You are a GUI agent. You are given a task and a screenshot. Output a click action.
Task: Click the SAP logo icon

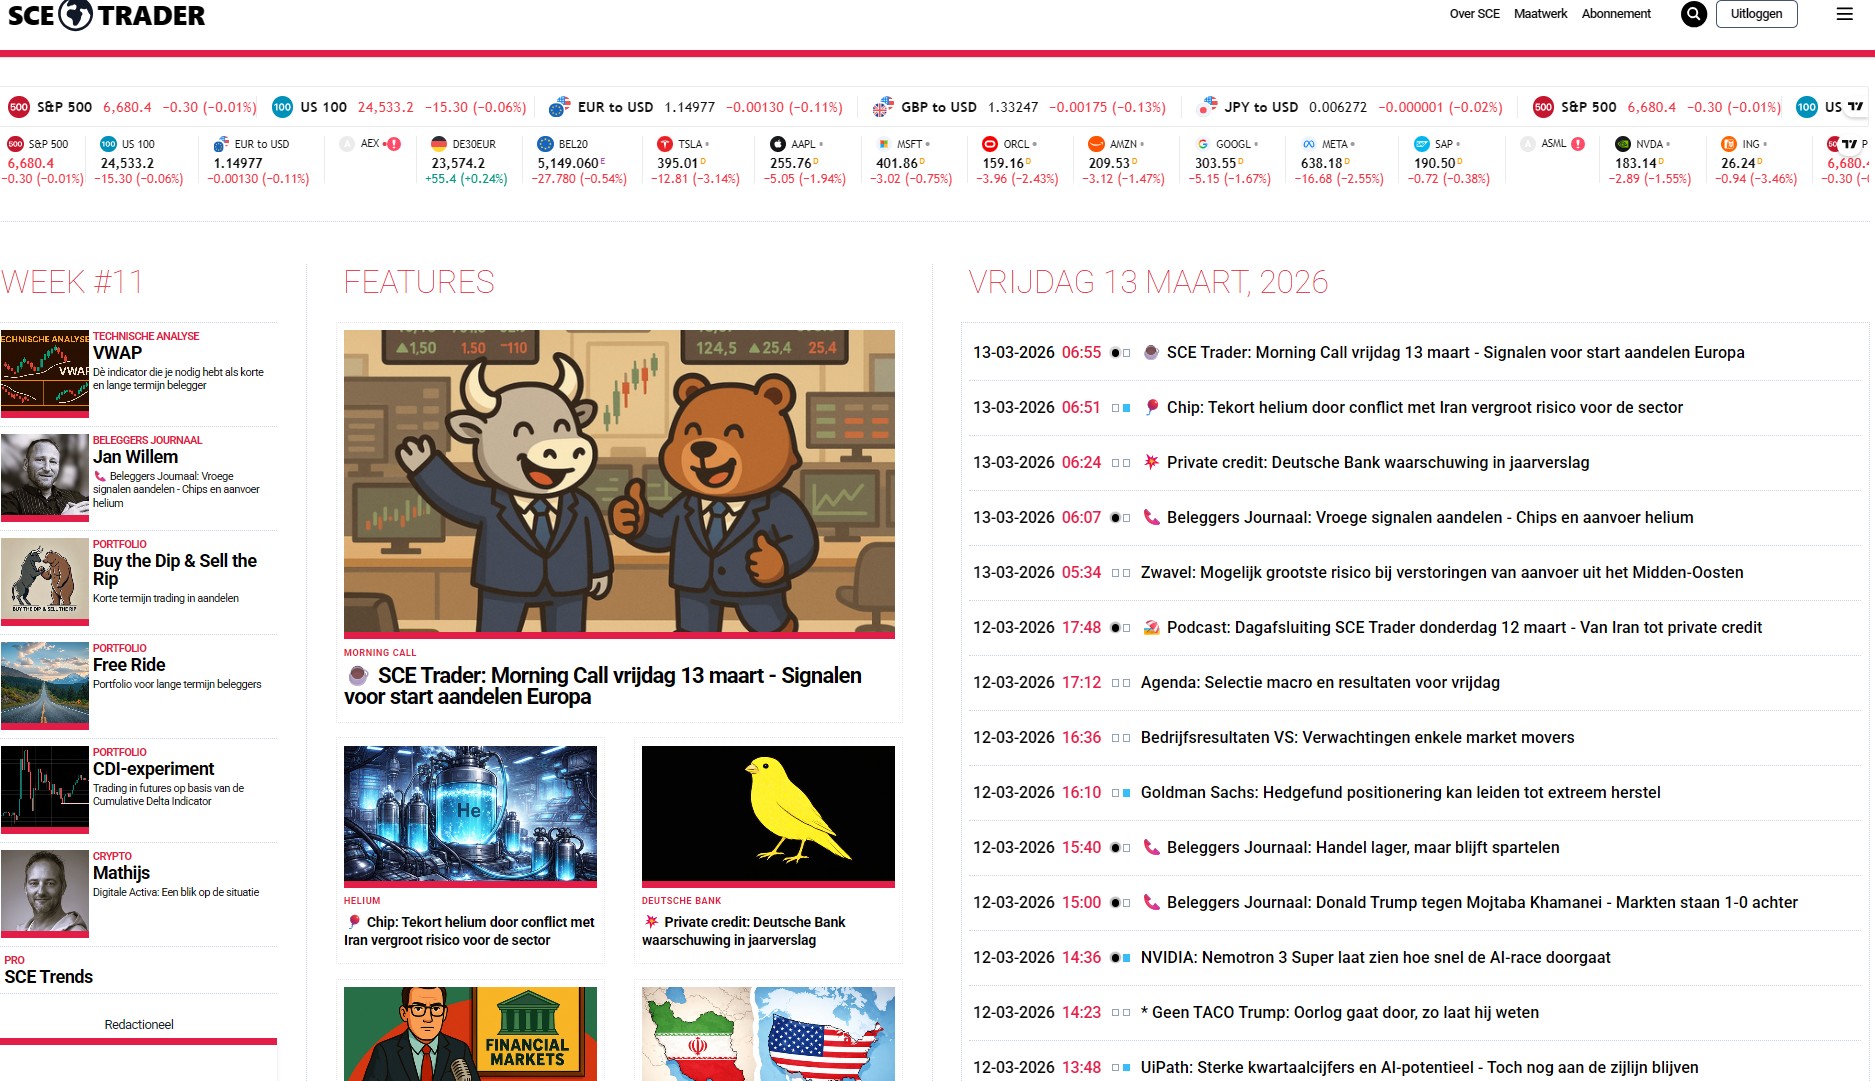(1422, 144)
